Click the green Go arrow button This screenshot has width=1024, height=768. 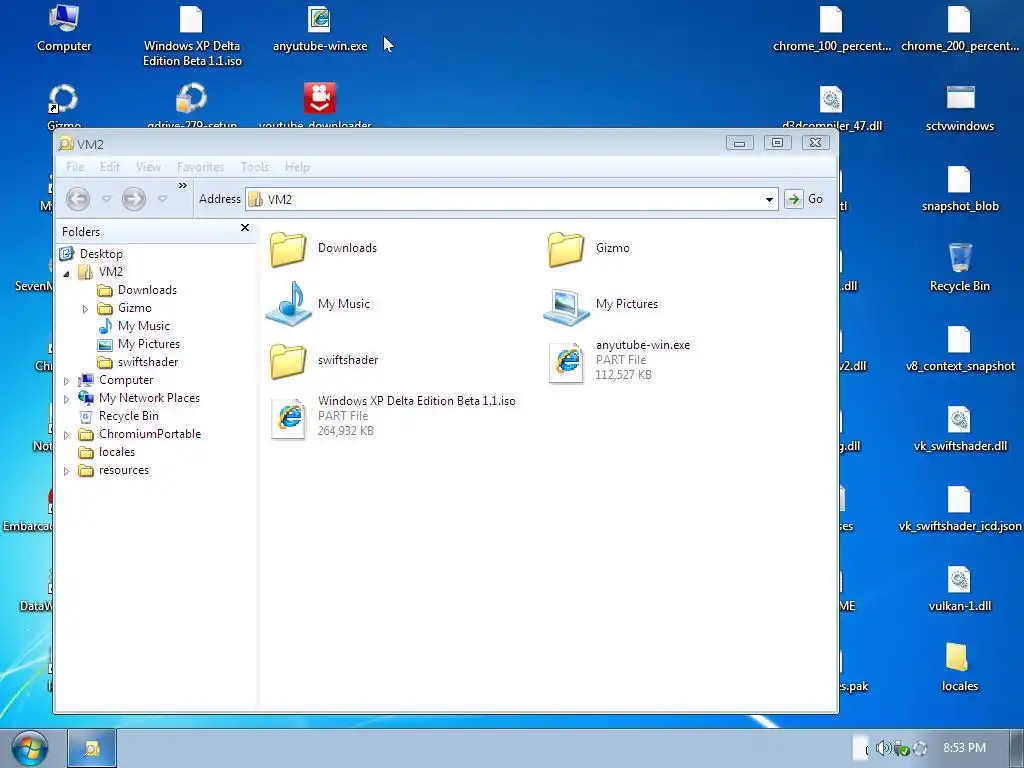(793, 199)
